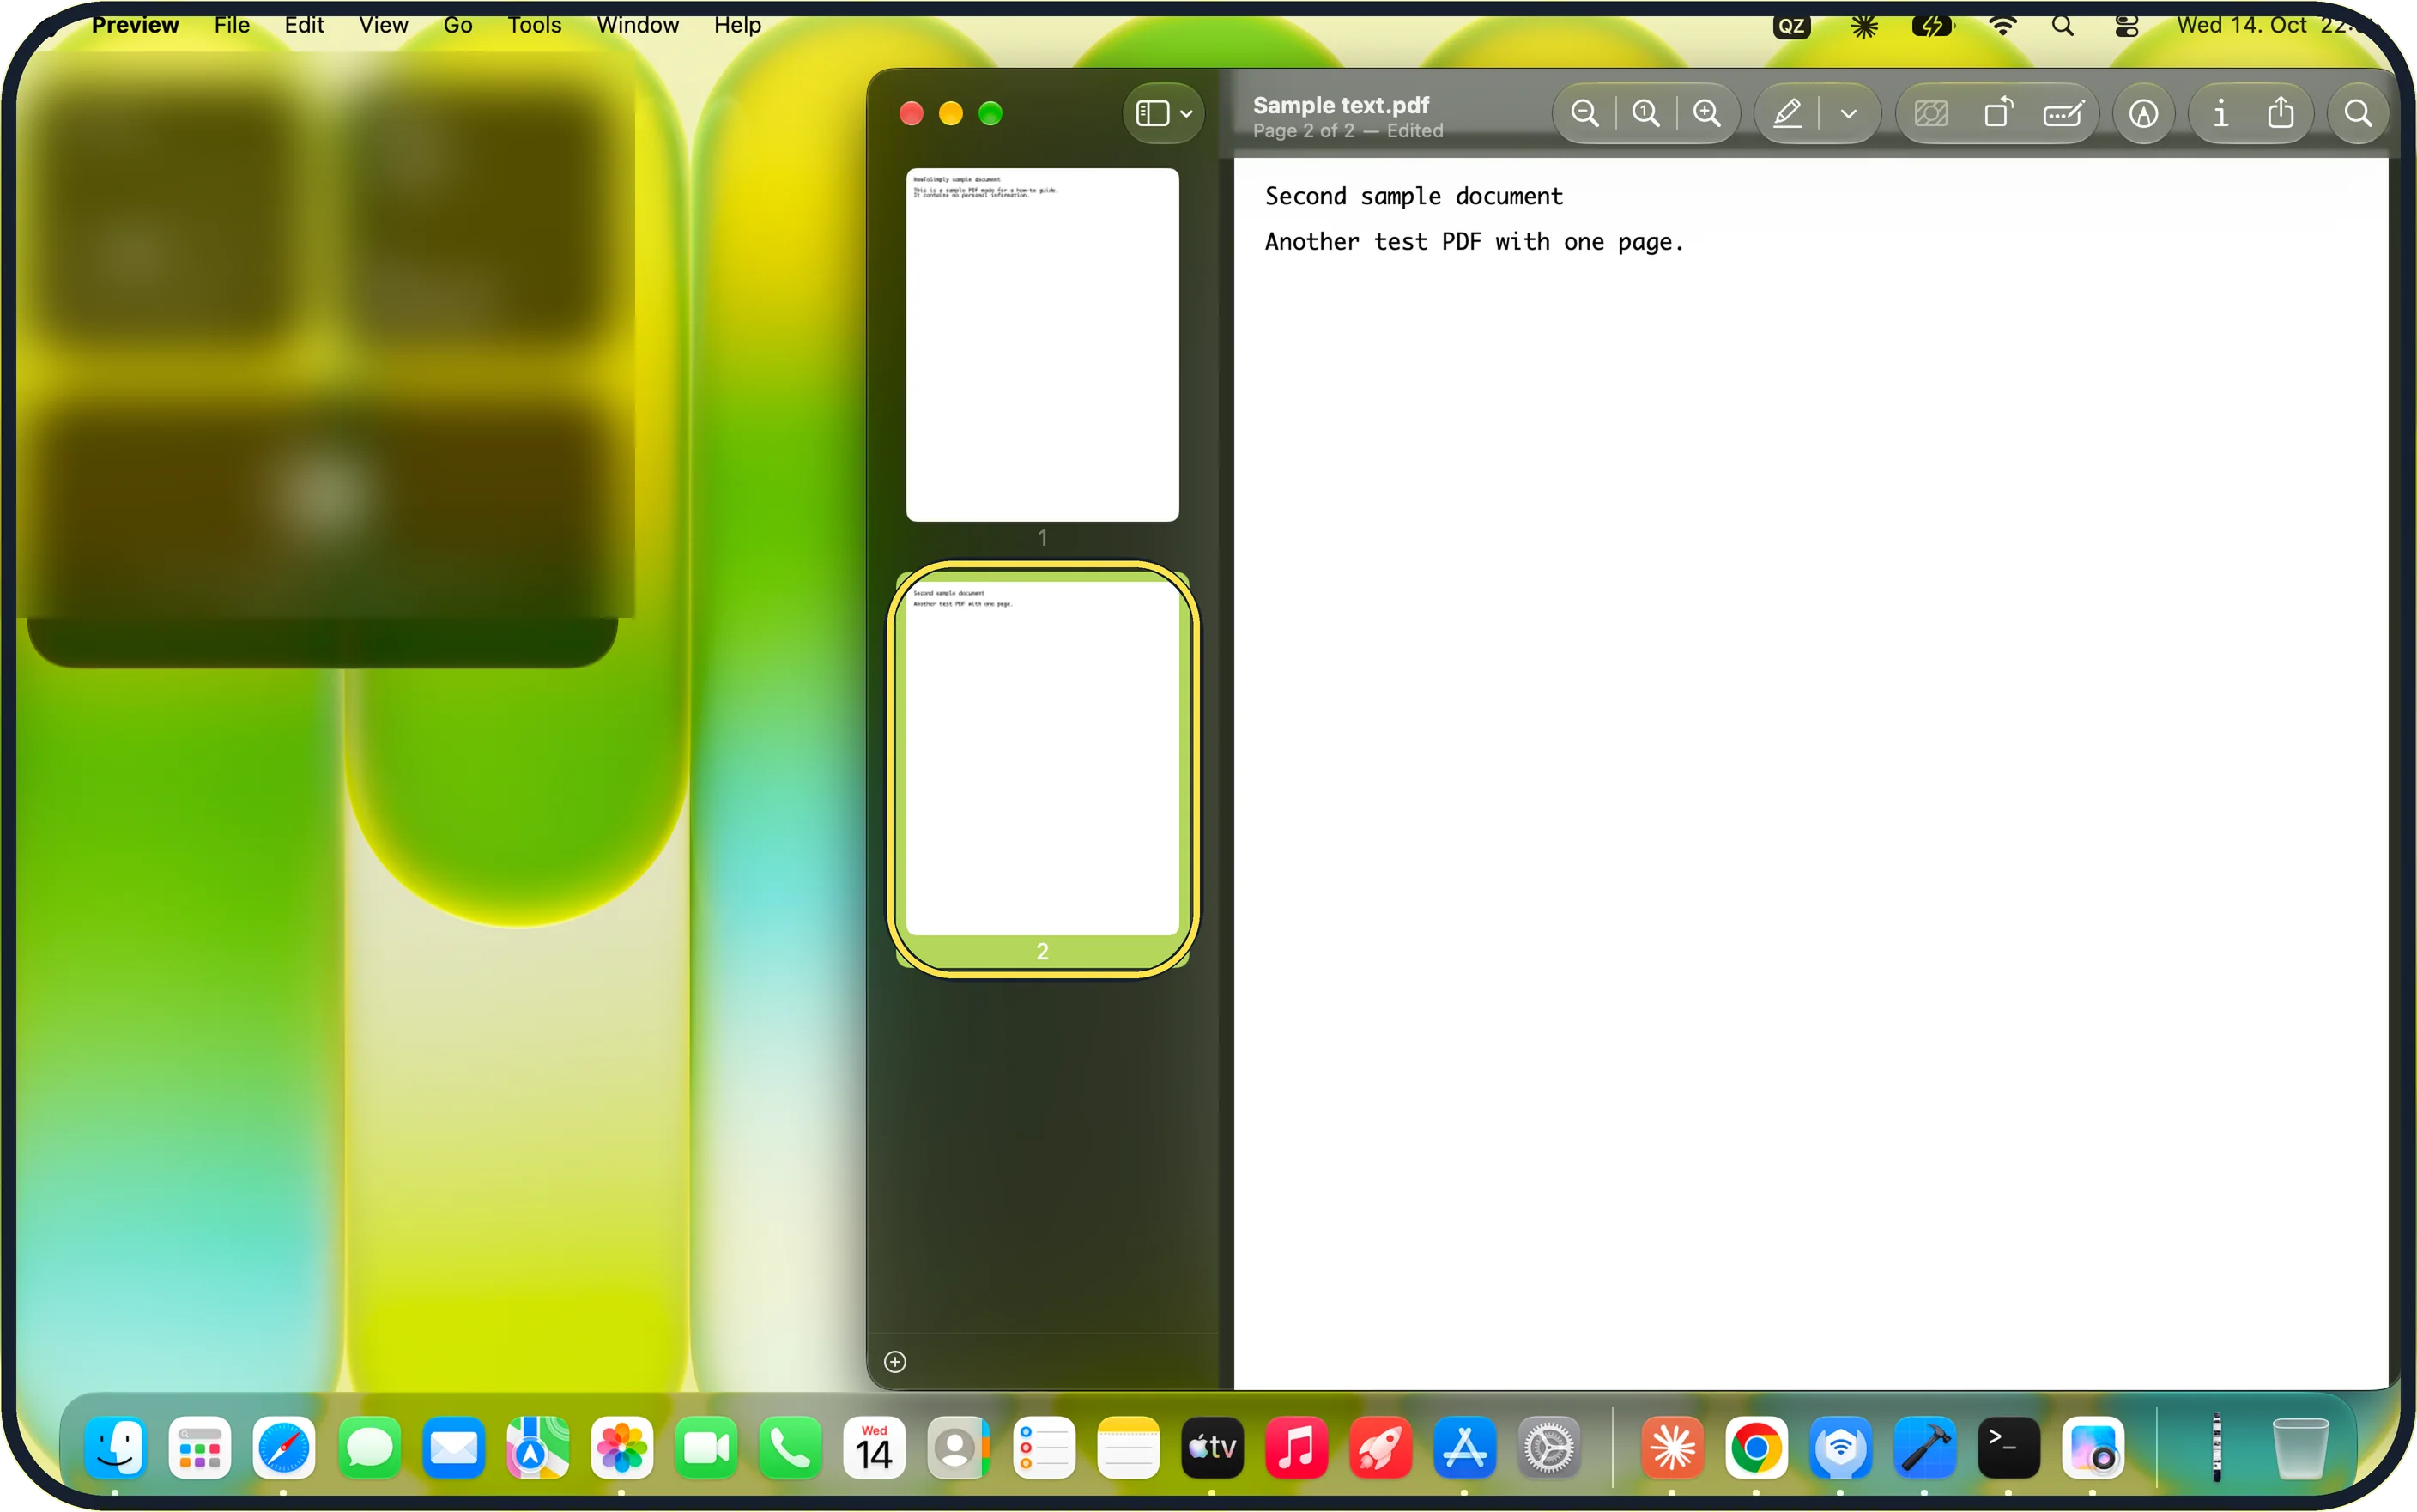The image size is (2417, 1512).
Task: Click the date and time in menu bar
Action: [x=2280, y=25]
